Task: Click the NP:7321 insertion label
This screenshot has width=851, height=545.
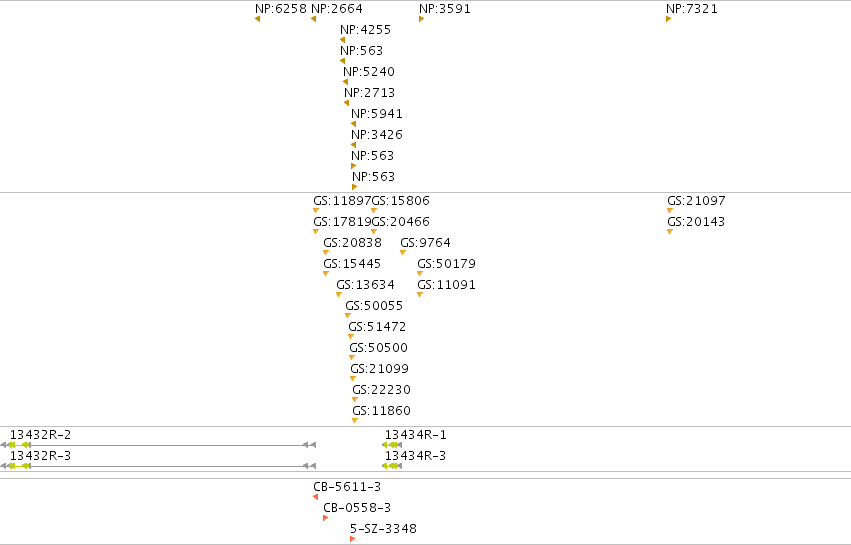Action: [691, 9]
